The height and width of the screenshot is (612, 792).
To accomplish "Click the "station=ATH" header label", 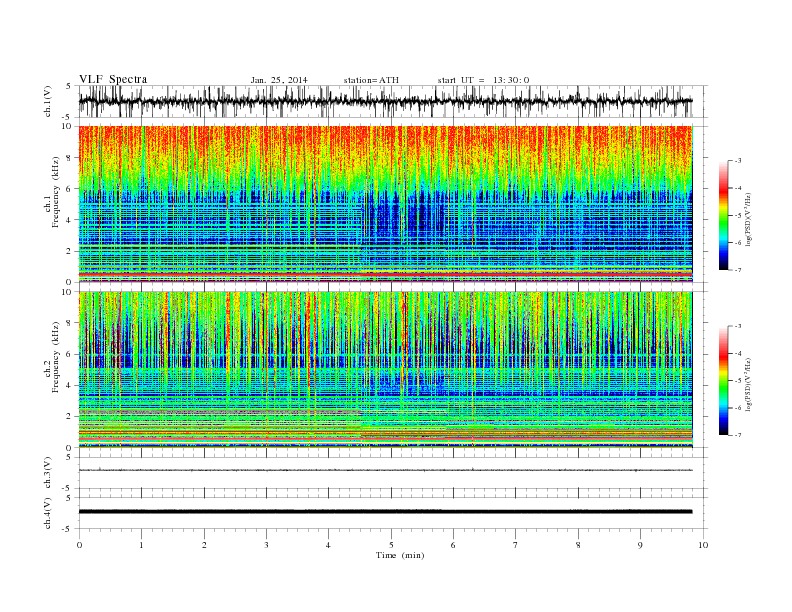I will pos(371,80).
